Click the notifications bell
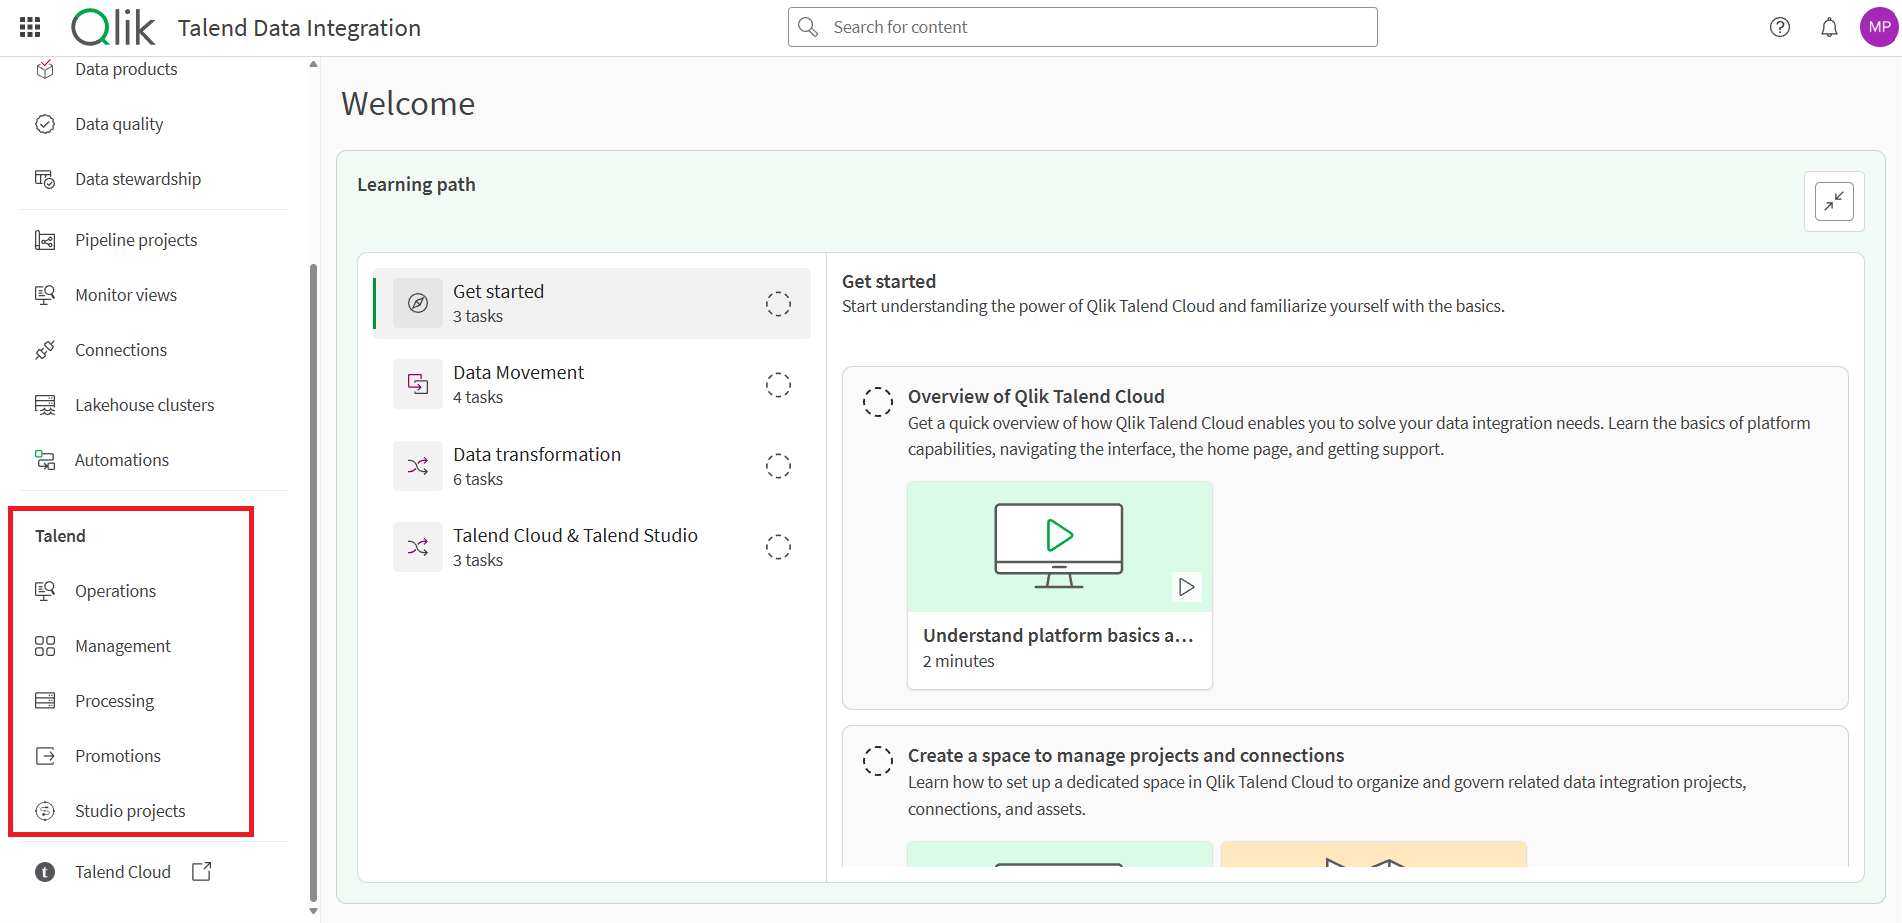Image resolution: width=1902 pixels, height=923 pixels. (x=1829, y=27)
